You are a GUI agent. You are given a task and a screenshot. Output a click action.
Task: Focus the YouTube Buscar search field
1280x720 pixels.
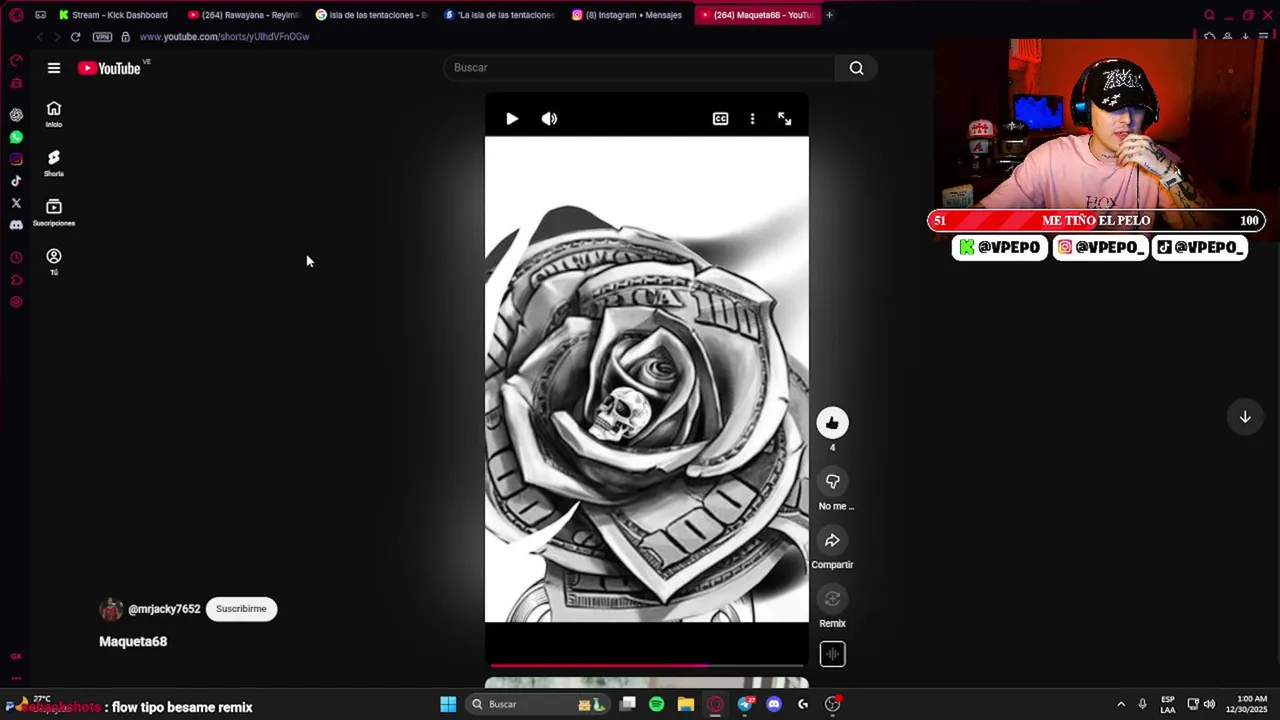640,68
